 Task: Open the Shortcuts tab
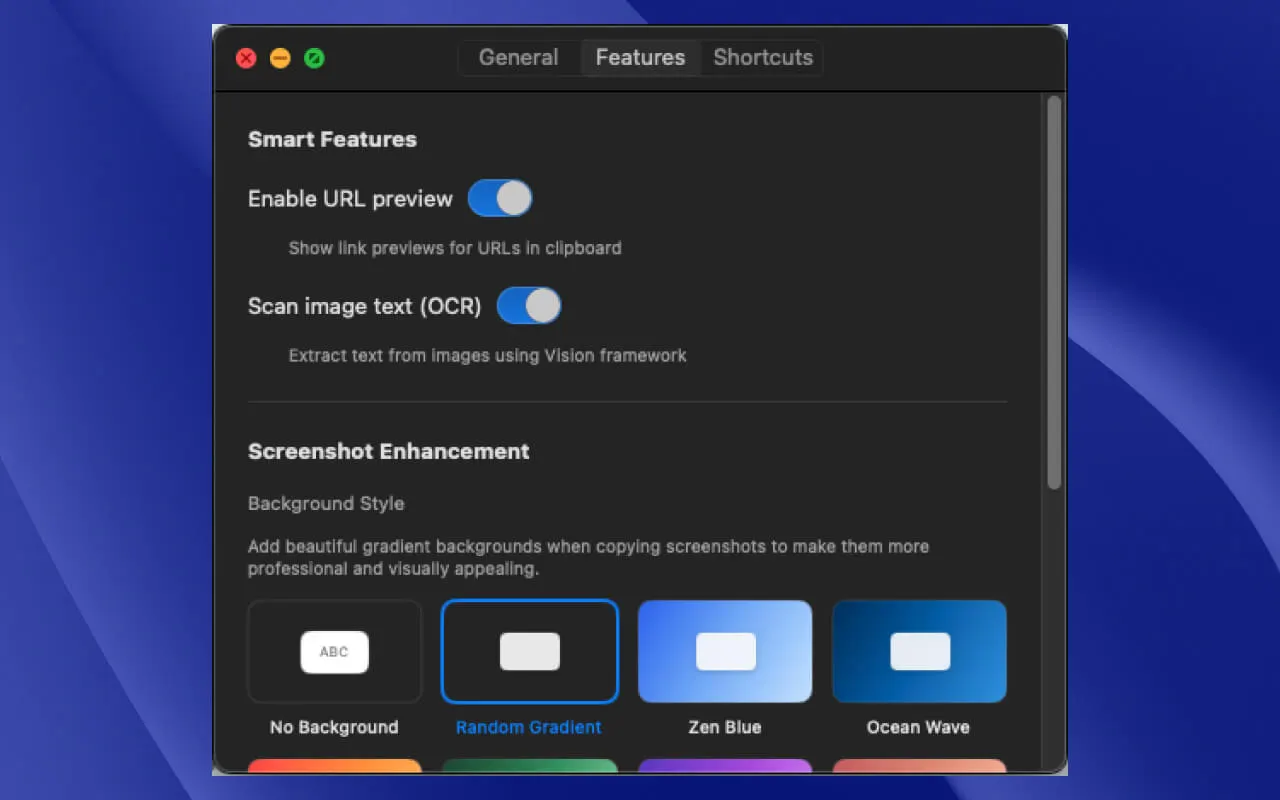coord(762,58)
